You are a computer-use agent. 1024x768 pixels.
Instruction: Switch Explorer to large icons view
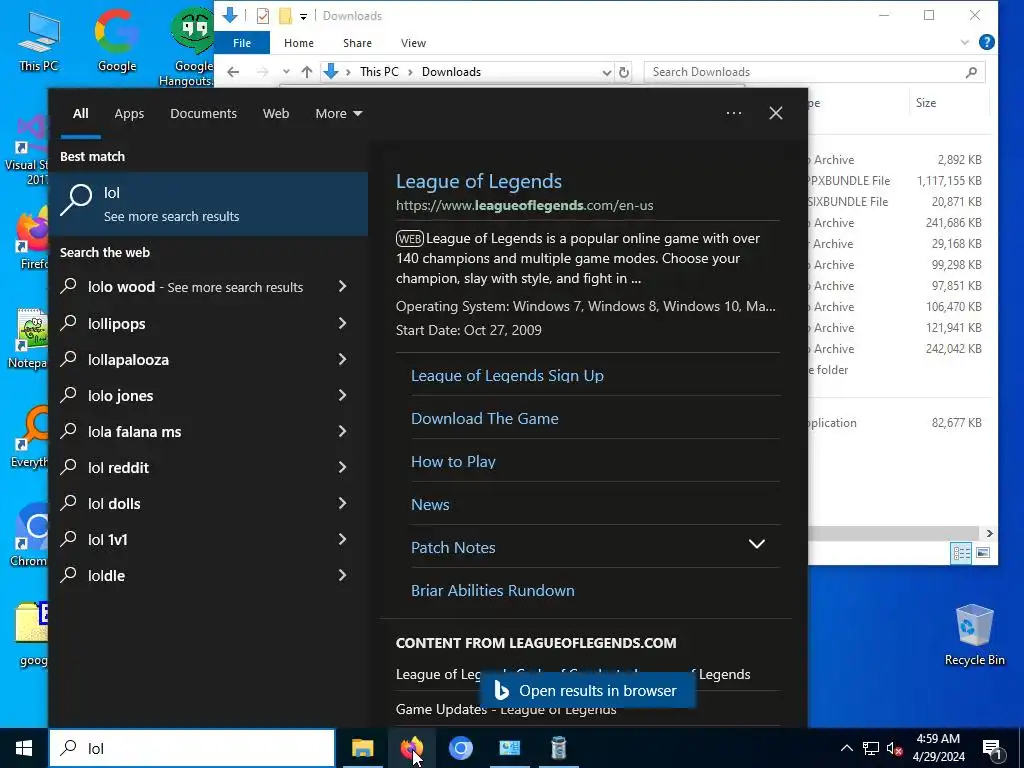tap(983, 553)
